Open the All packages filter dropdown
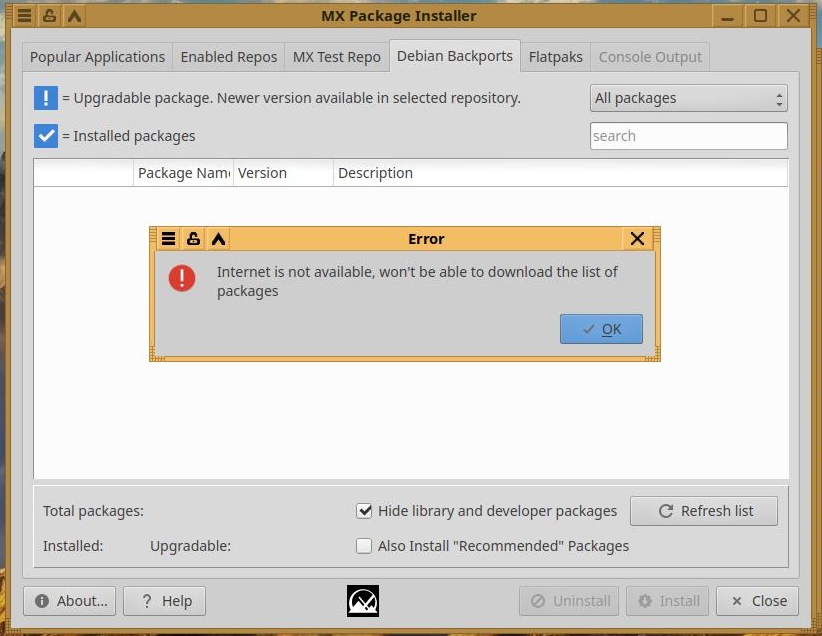822x636 pixels. pos(689,98)
